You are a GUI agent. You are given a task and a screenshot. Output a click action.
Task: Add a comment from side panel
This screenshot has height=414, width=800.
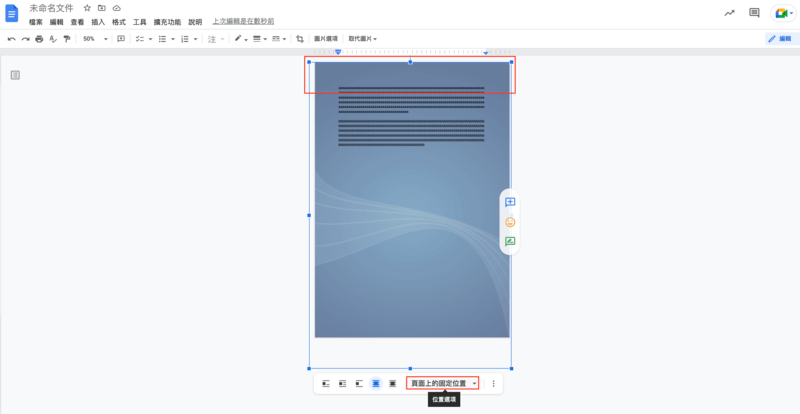[510, 202]
